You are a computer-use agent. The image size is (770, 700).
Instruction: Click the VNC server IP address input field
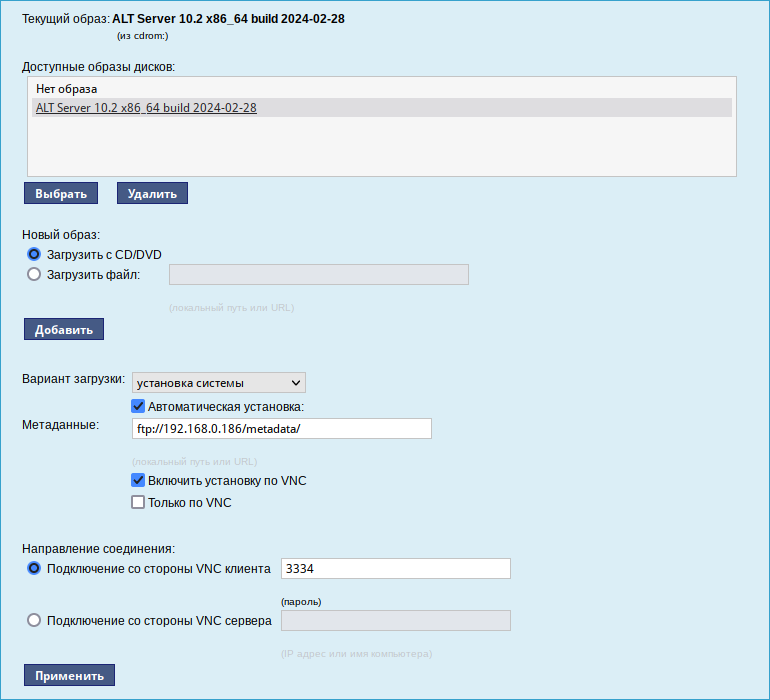click(396, 620)
